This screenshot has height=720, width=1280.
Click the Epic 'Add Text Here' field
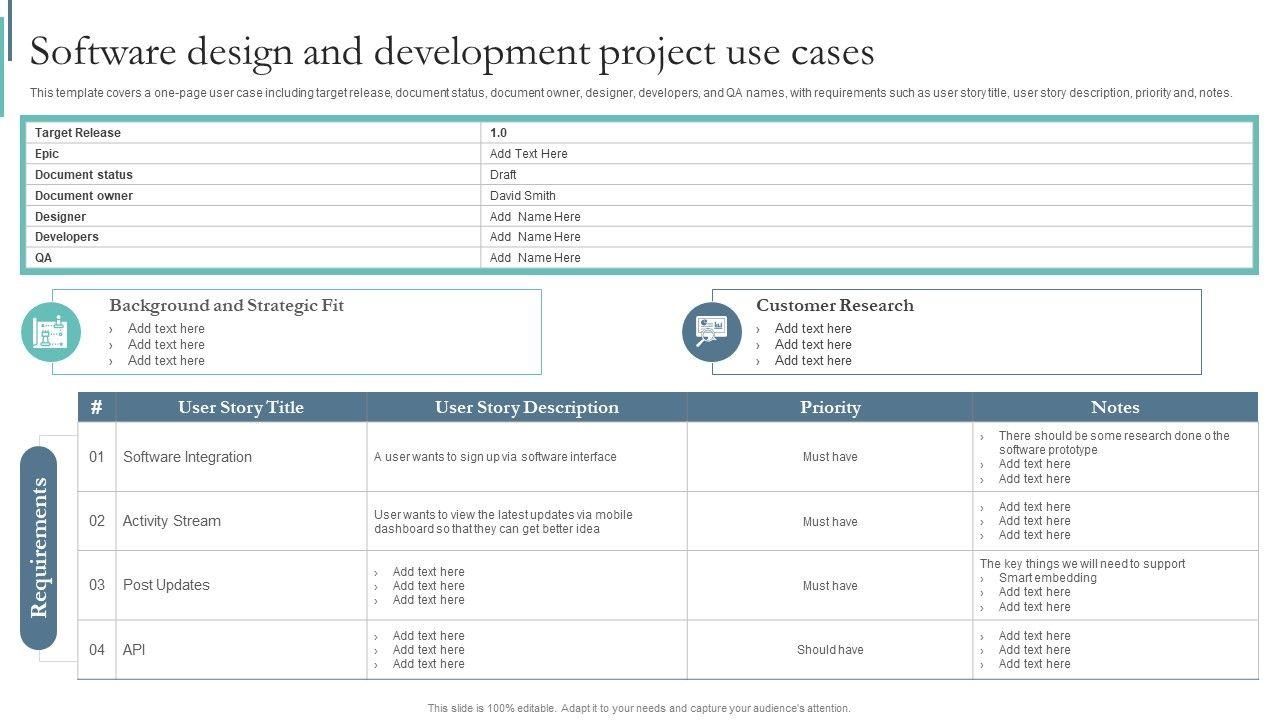(x=528, y=154)
